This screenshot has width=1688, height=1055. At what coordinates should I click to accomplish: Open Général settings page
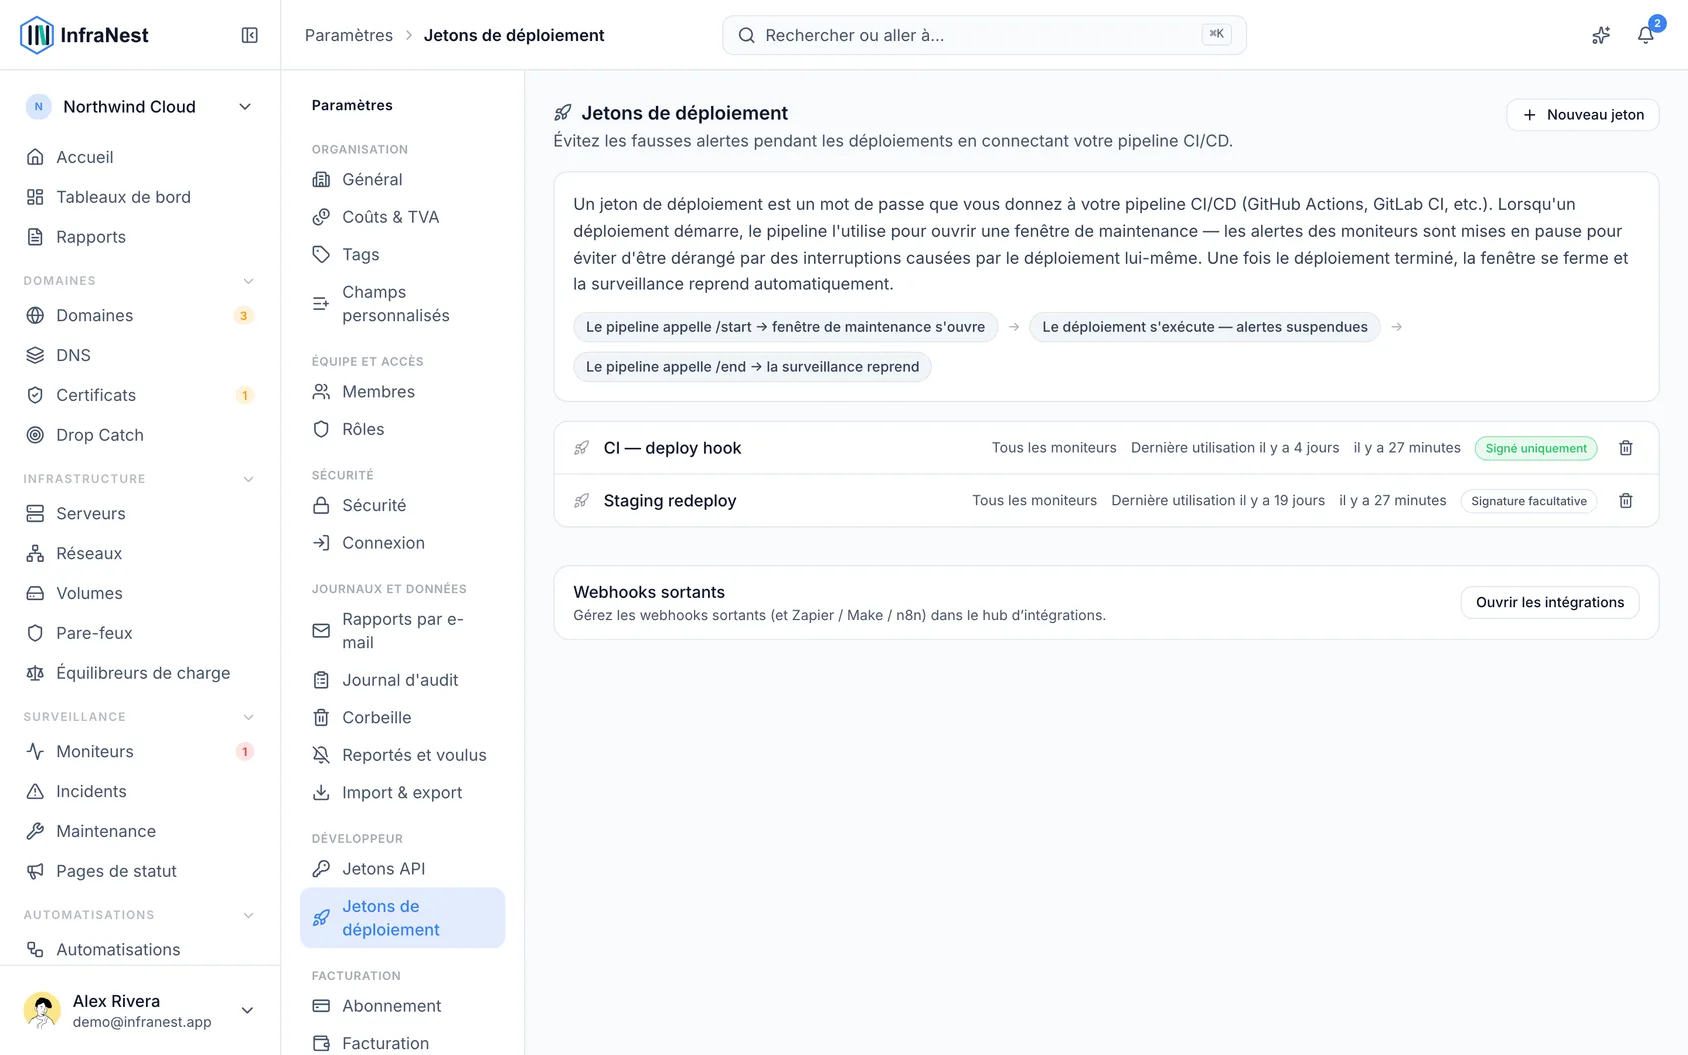click(x=402, y=179)
